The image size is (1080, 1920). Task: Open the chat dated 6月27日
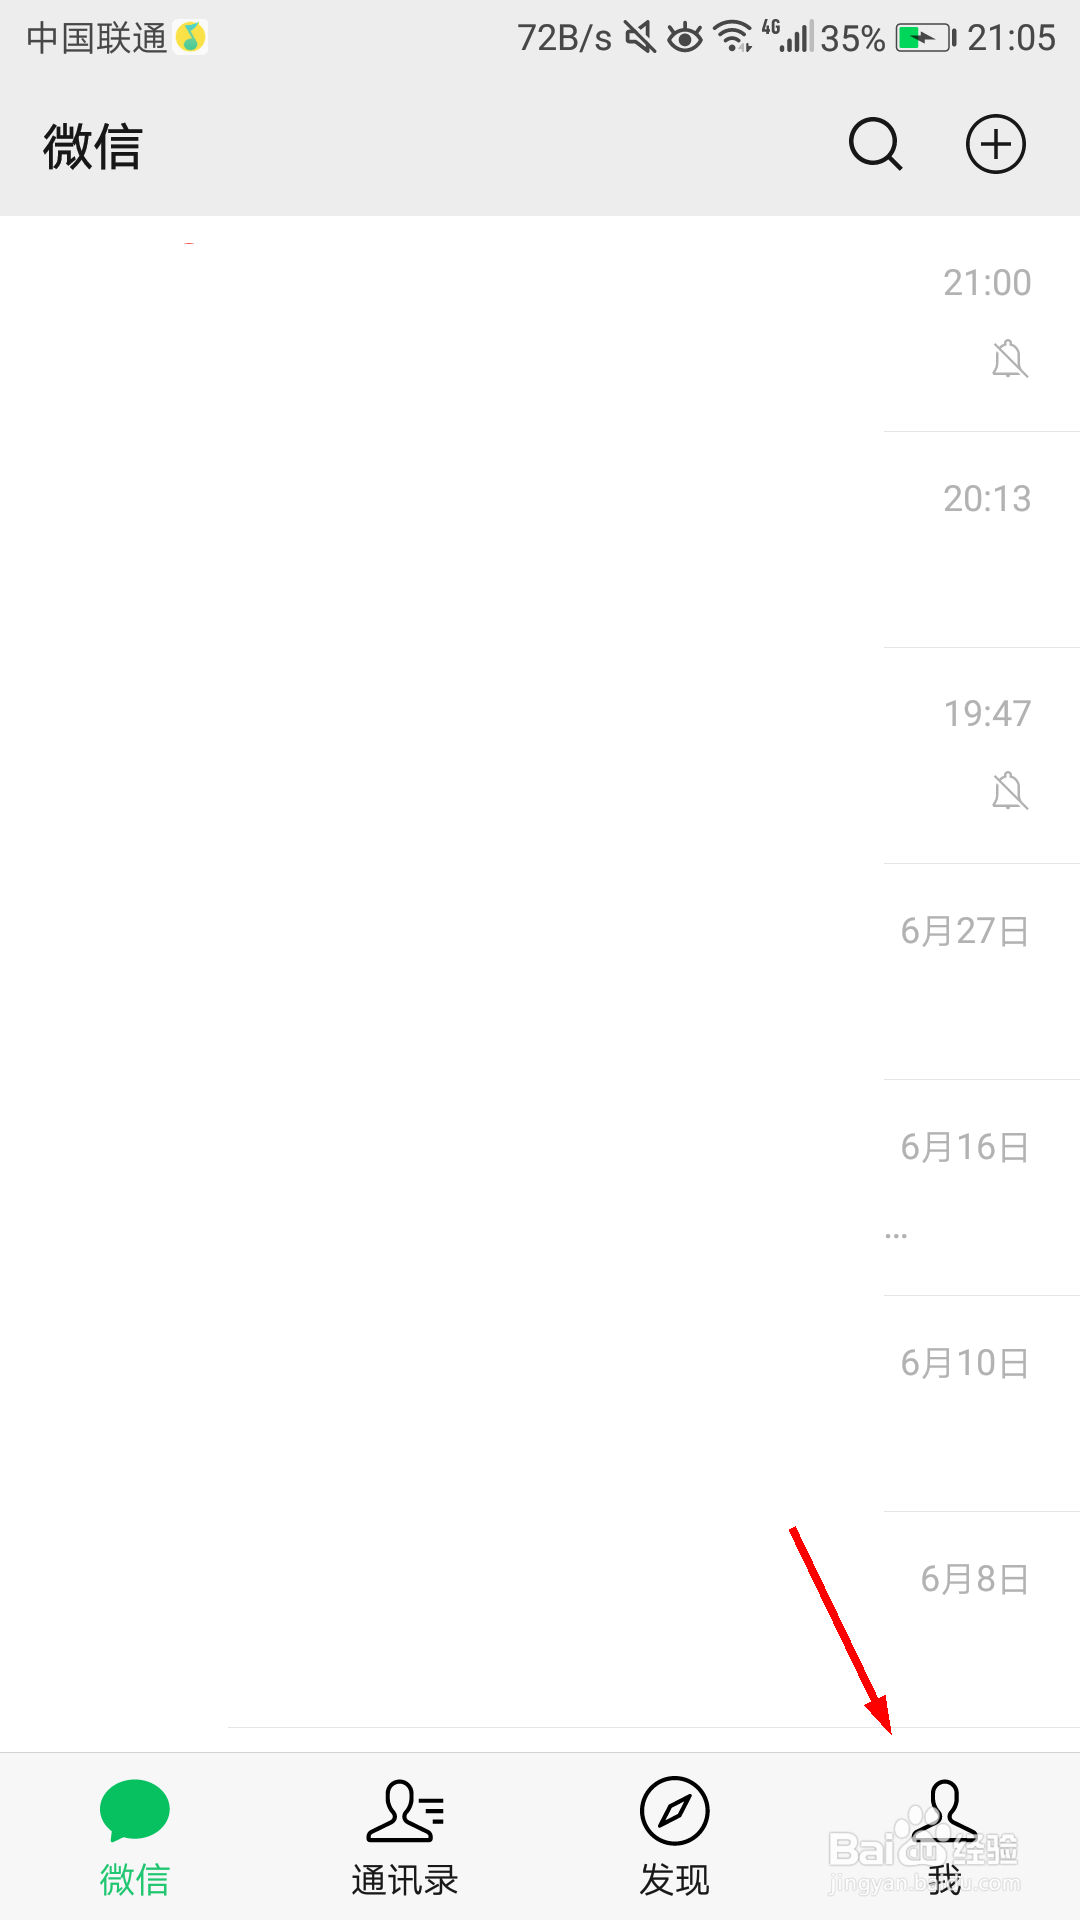coord(540,972)
